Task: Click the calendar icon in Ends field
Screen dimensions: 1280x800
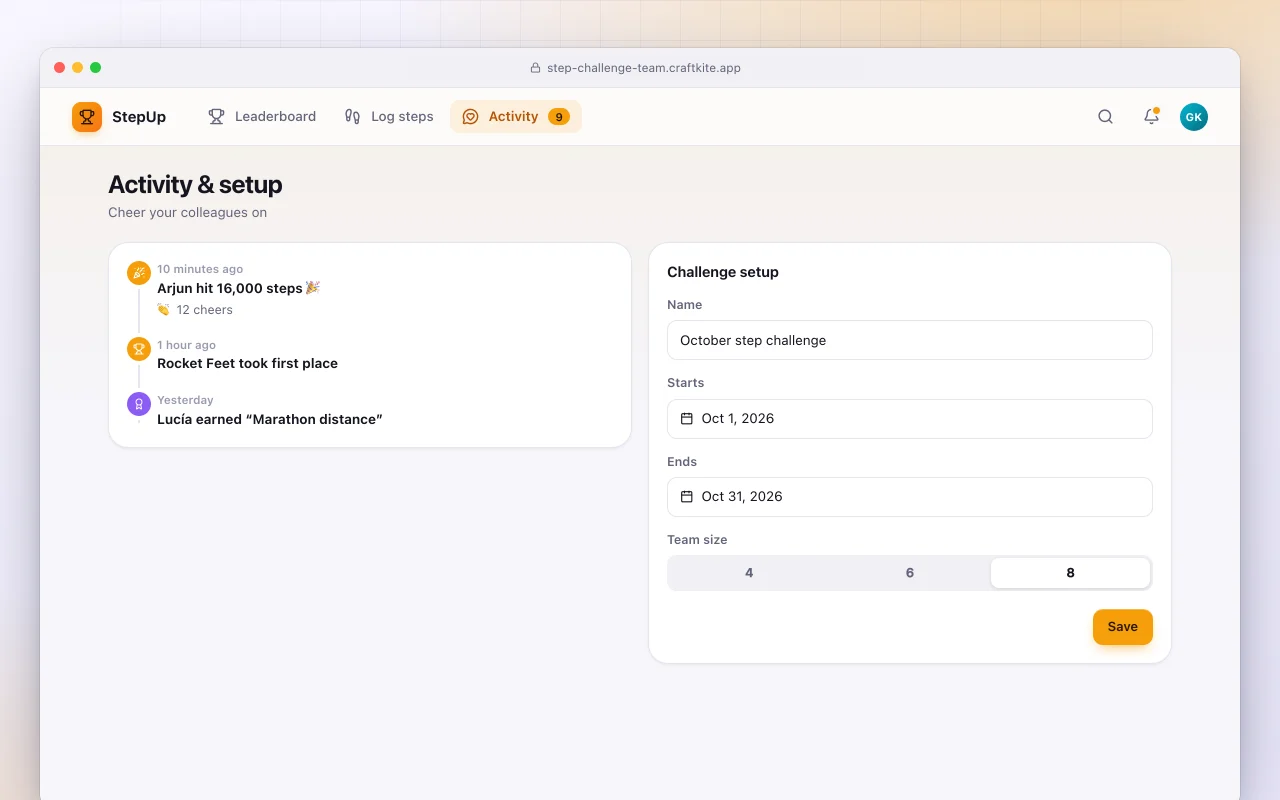Action: (687, 497)
